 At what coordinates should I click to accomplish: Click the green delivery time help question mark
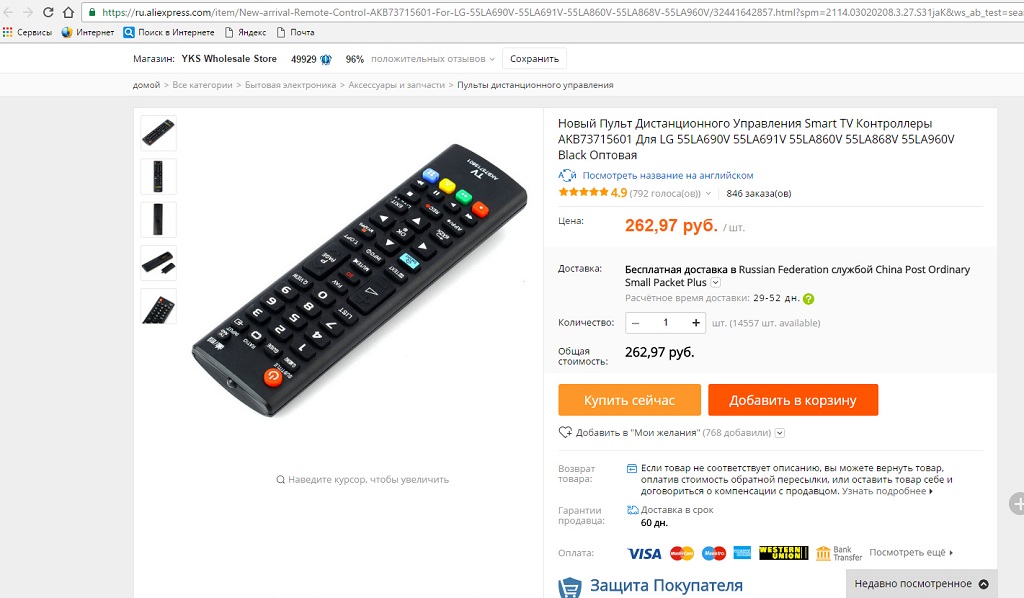point(808,299)
